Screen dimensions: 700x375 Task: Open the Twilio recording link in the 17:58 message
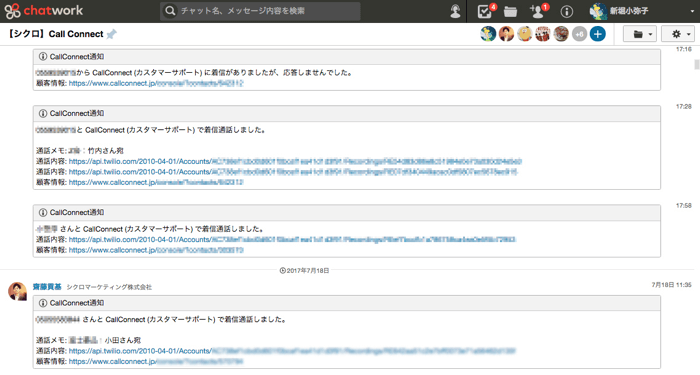coord(292,240)
